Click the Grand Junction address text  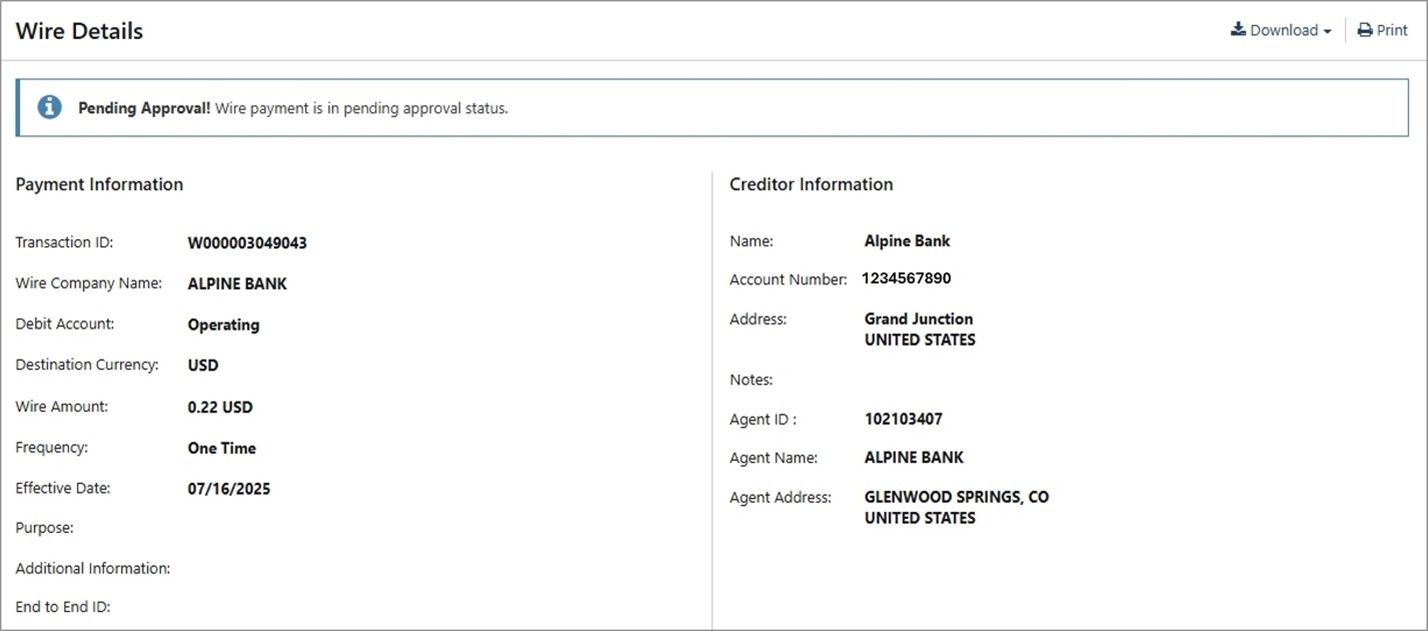point(918,319)
